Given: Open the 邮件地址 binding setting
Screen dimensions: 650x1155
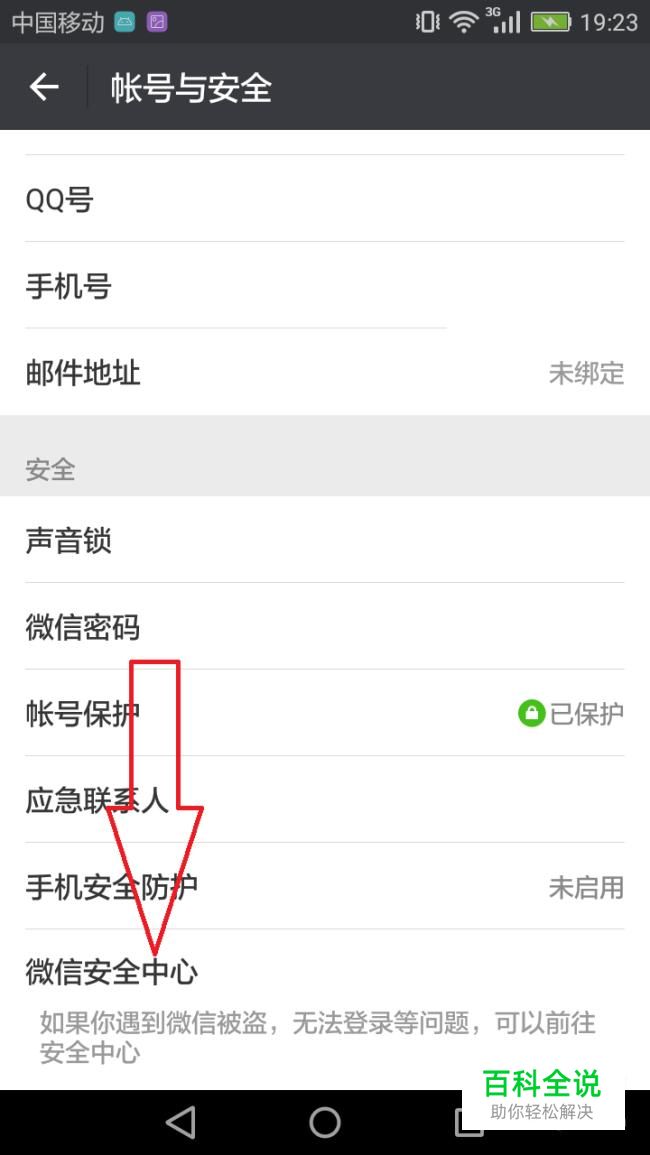Looking at the screenshot, I should pyautogui.click(x=325, y=372).
